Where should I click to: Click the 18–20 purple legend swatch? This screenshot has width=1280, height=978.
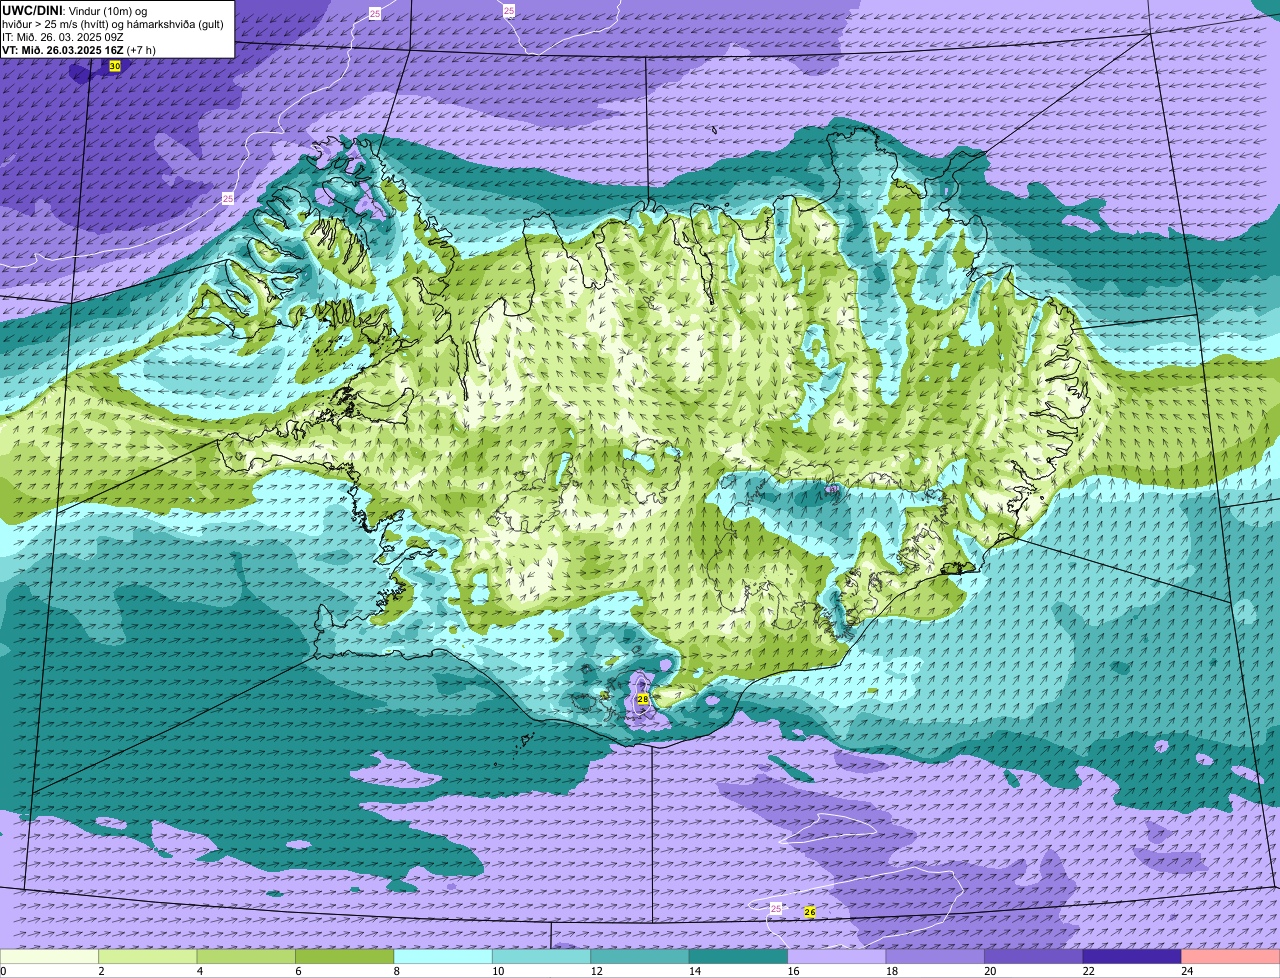[936, 957]
